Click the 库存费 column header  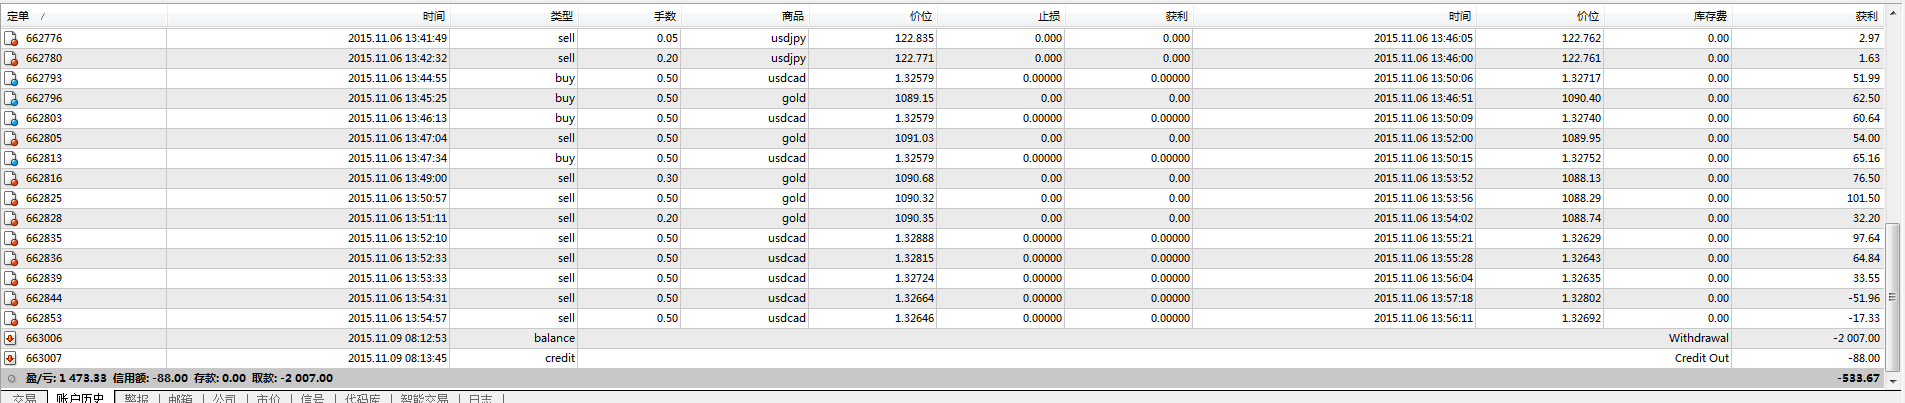(1710, 16)
